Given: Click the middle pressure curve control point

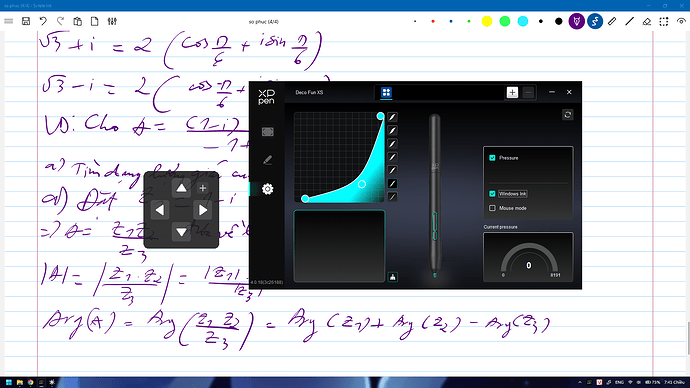Looking at the screenshot, I should [x=362, y=184].
